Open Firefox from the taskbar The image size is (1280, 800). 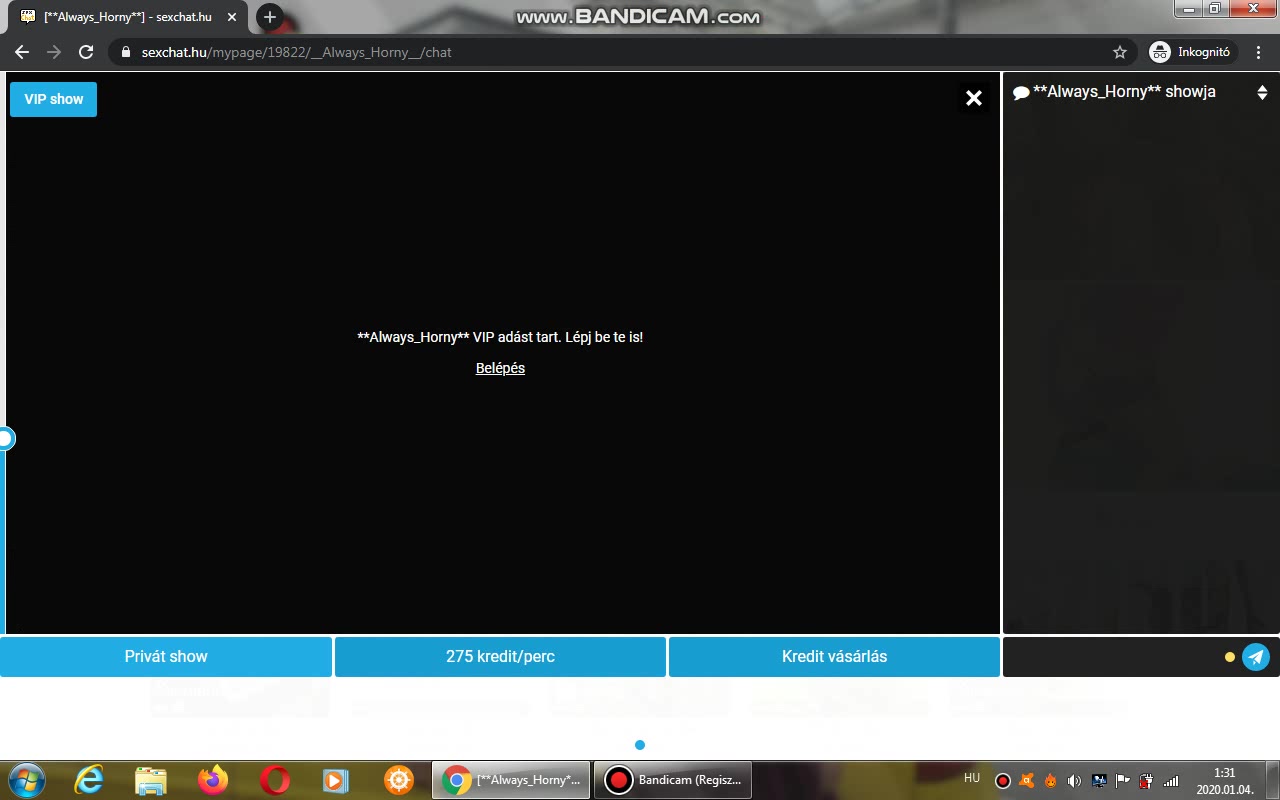tap(212, 780)
